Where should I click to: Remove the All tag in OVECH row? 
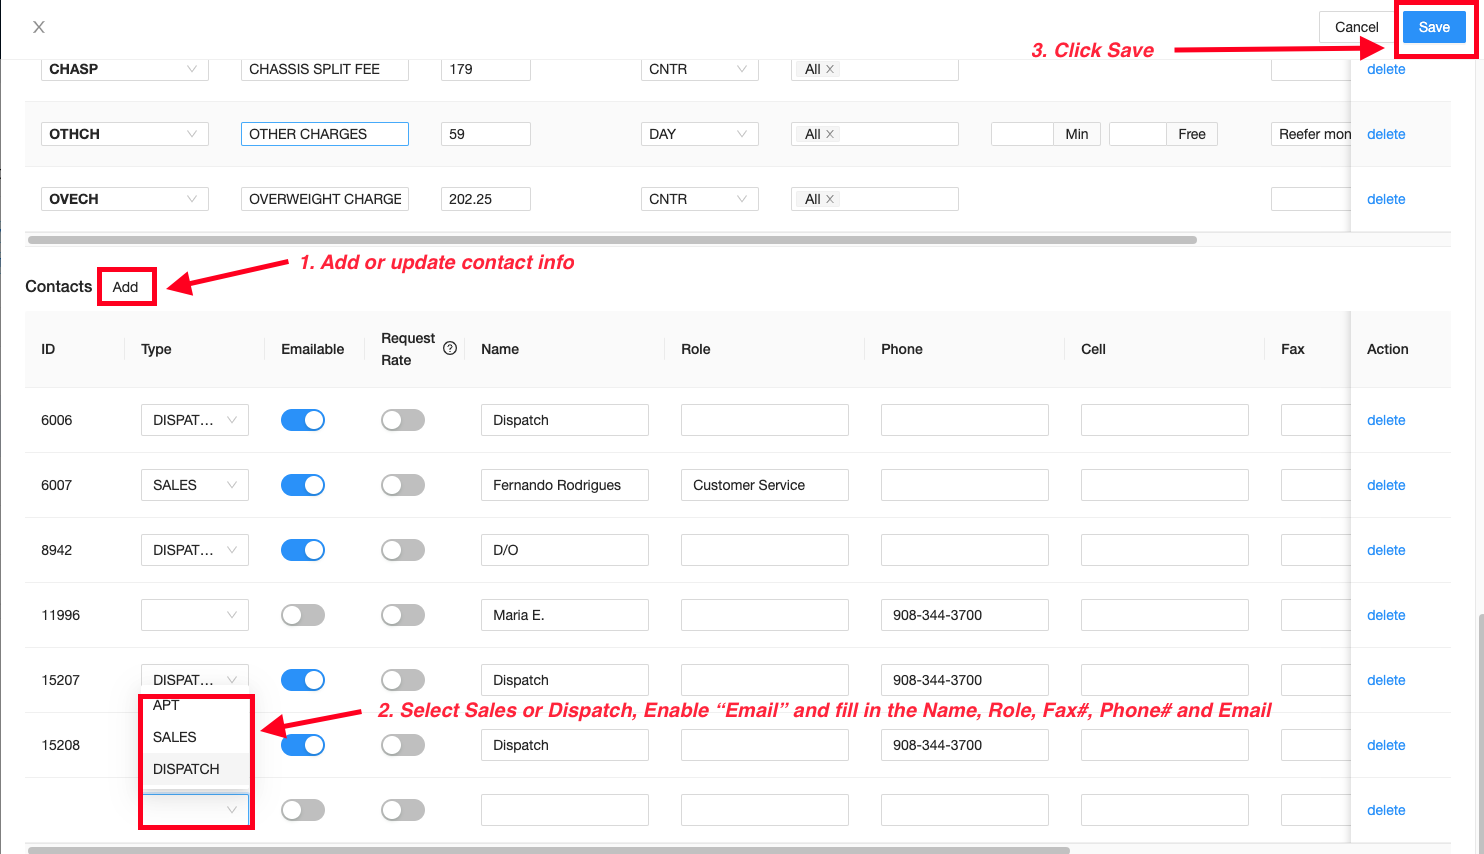pos(830,199)
